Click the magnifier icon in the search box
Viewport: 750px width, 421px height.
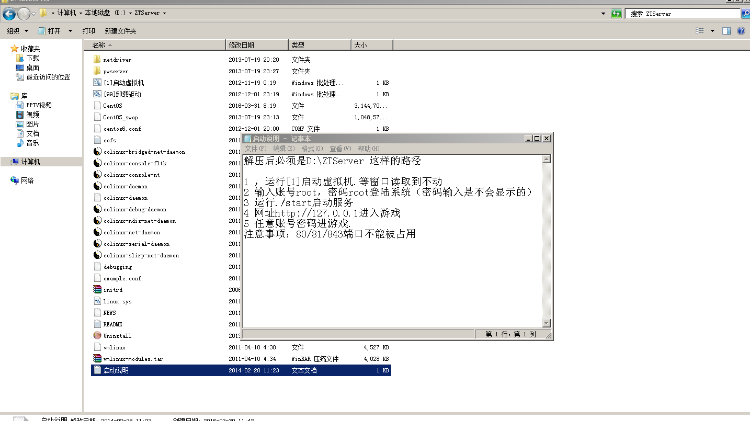(x=745, y=13)
